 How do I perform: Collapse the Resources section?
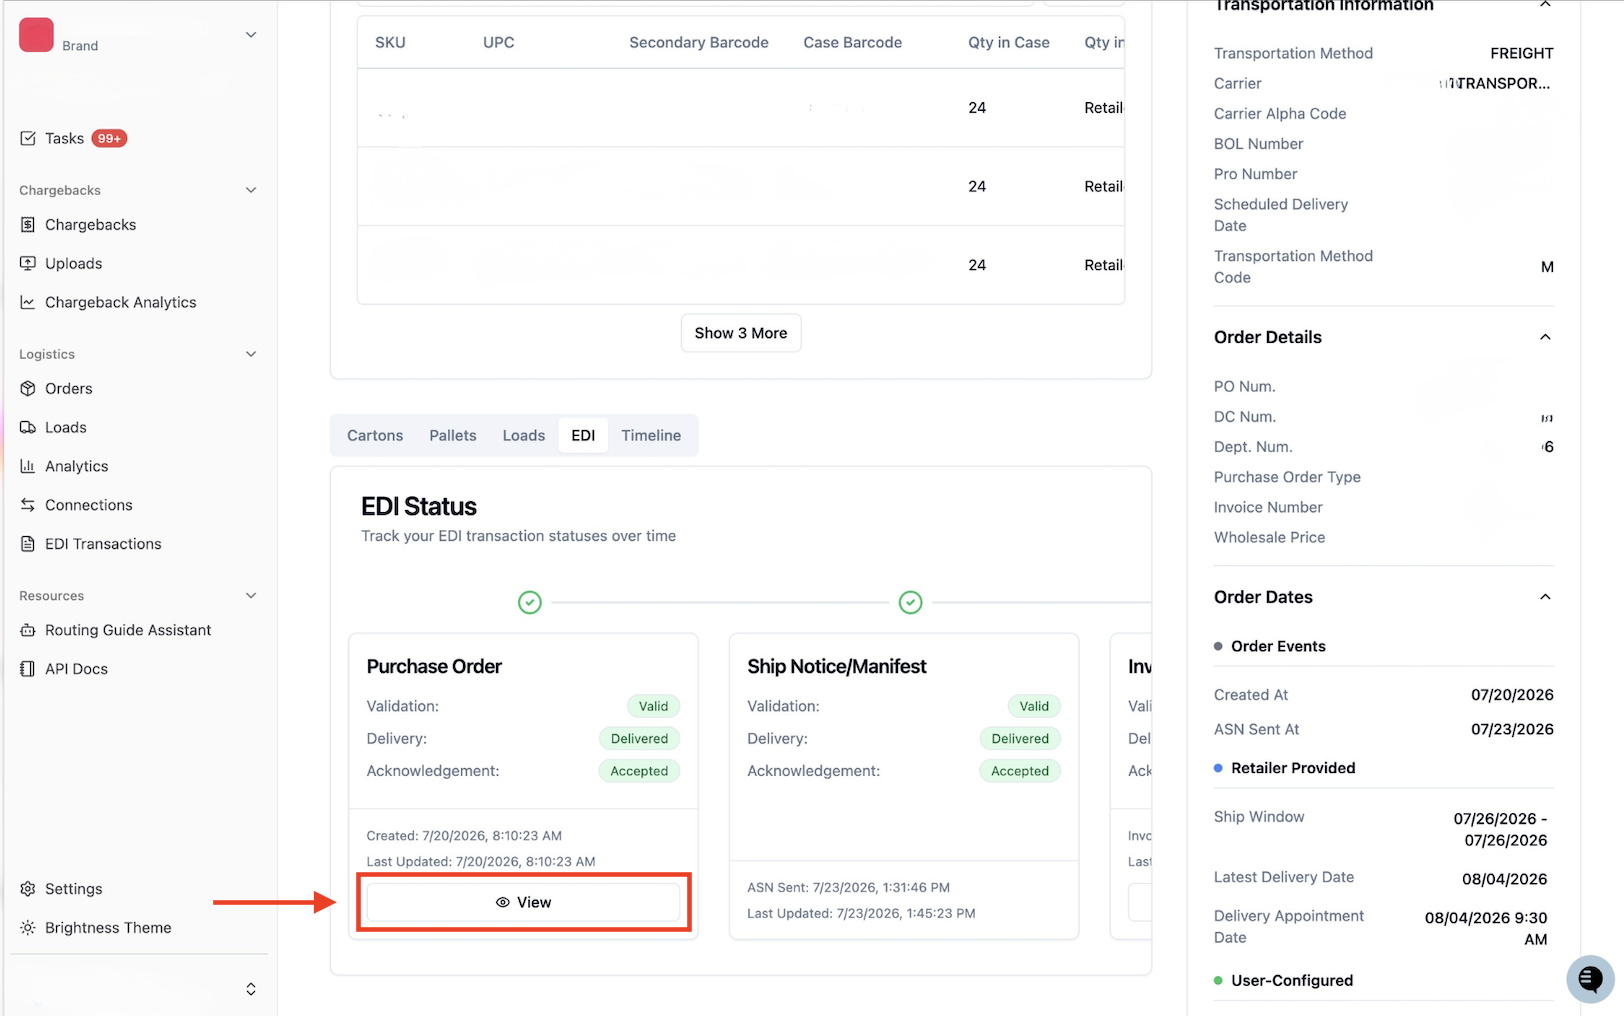click(x=251, y=596)
